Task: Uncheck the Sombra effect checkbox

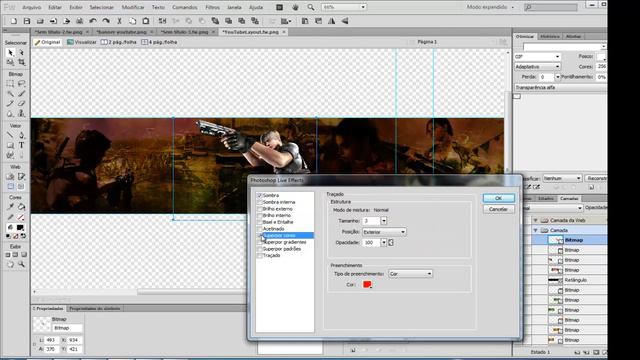Action: point(259,196)
